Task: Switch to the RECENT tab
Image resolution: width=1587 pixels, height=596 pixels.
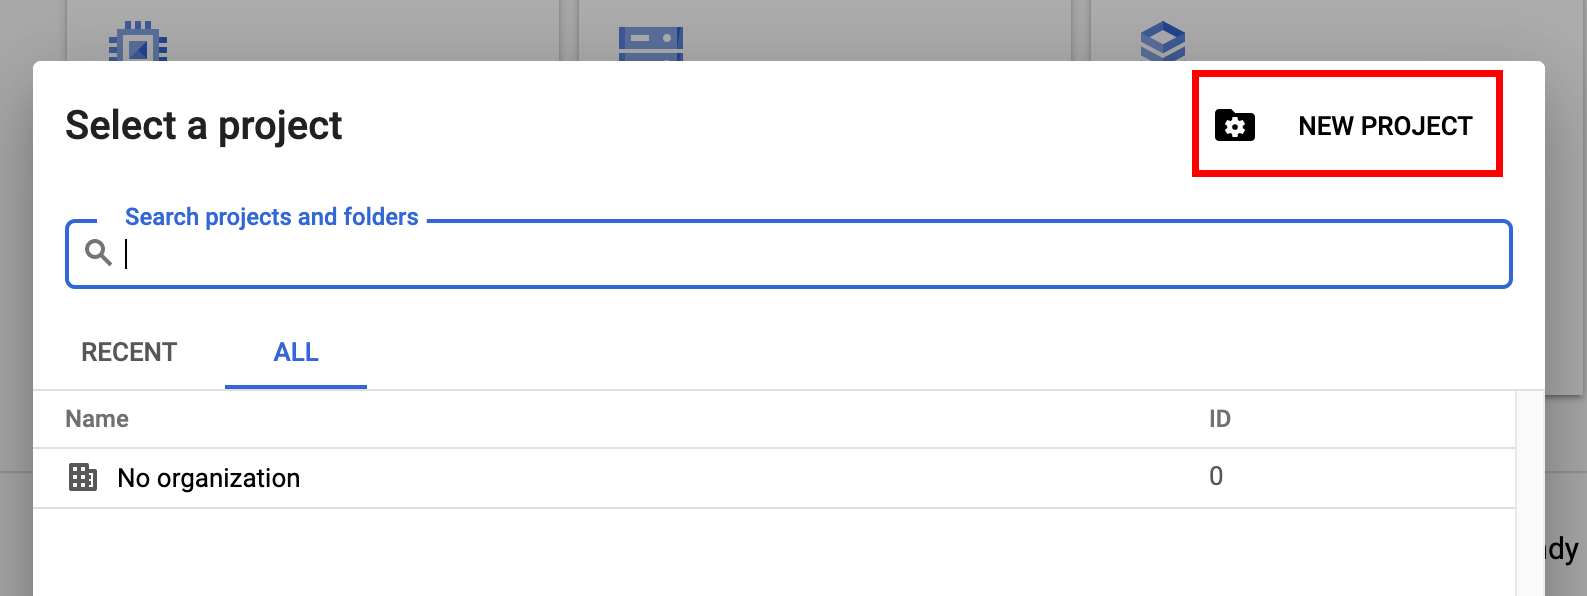Action: coord(129,352)
